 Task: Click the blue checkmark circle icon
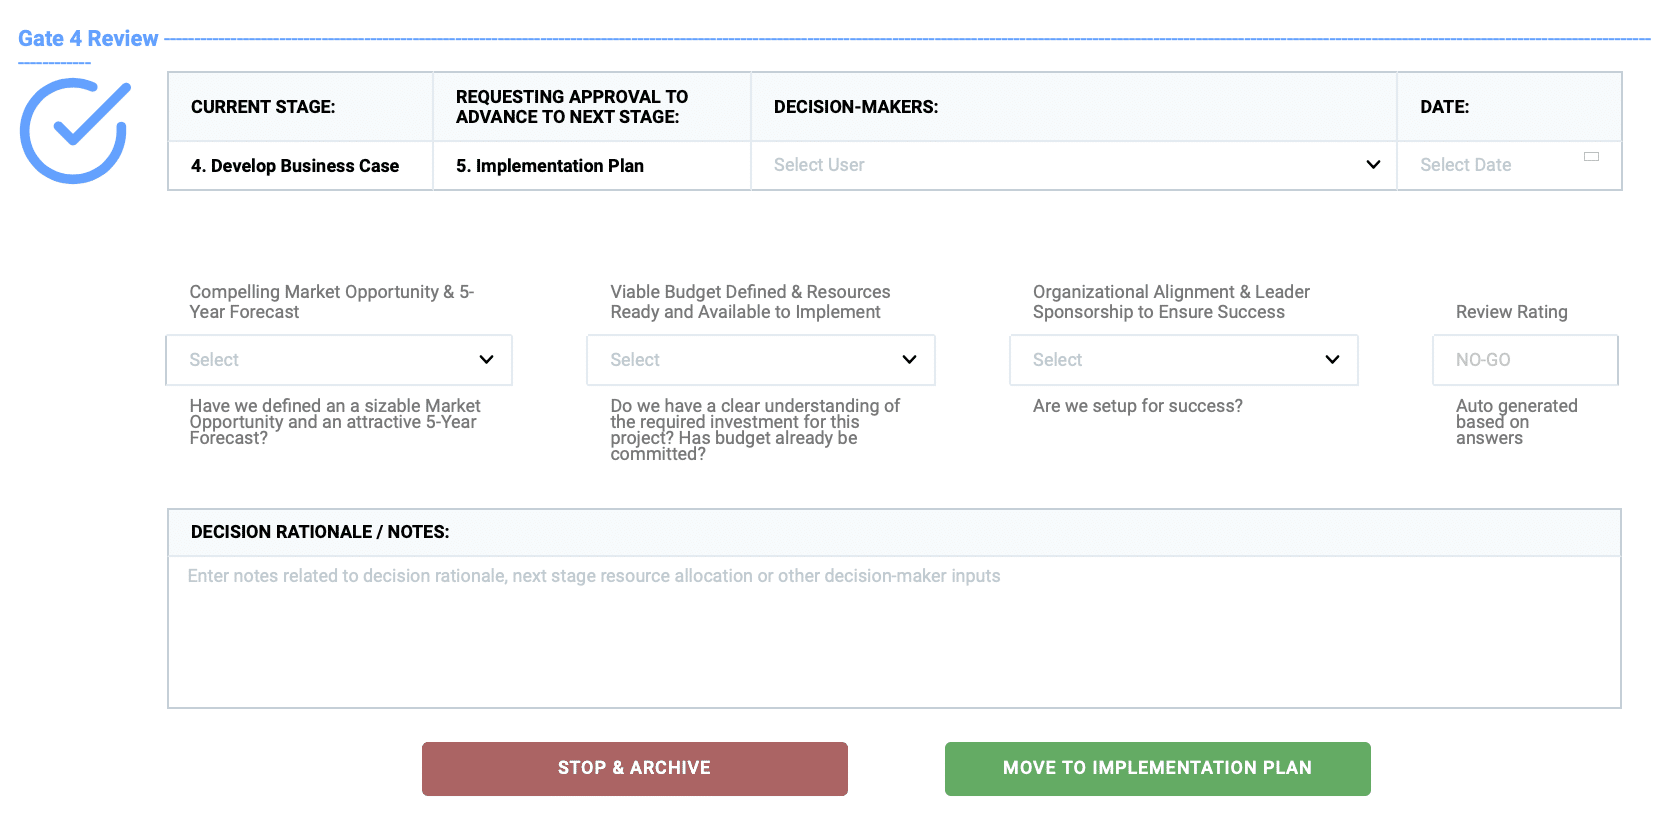[x=75, y=131]
